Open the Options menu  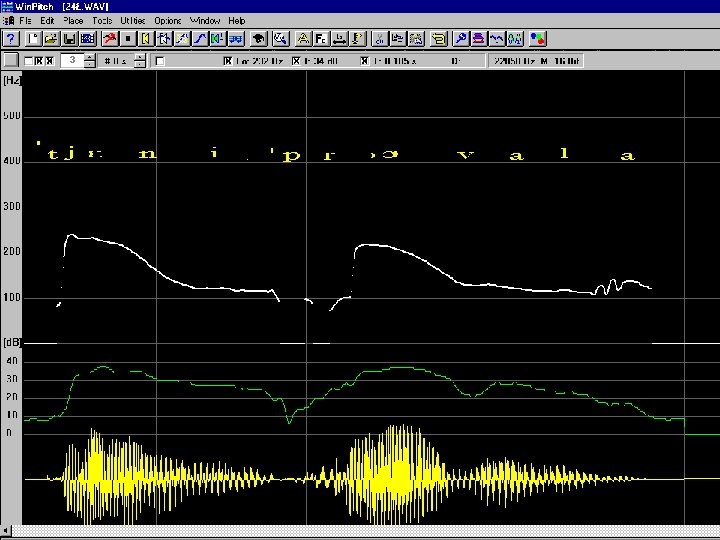(168, 21)
